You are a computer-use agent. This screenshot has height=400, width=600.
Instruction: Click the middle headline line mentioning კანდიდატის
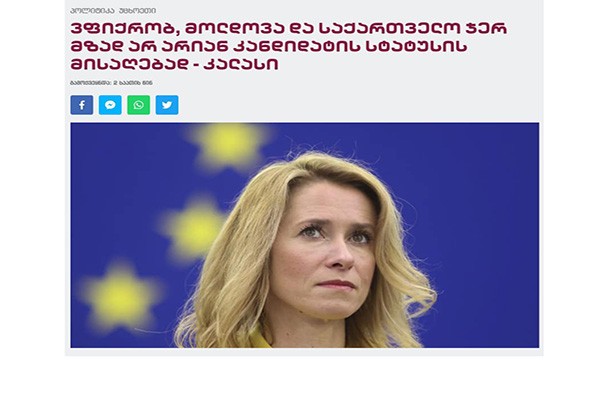(x=269, y=46)
